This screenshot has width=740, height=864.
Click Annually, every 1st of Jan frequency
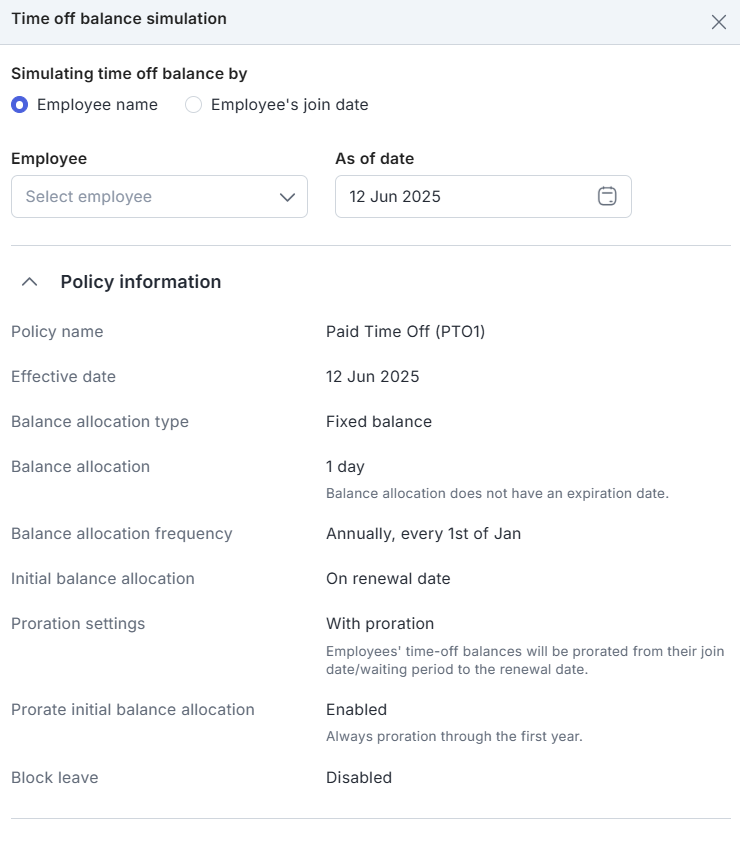point(423,534)
